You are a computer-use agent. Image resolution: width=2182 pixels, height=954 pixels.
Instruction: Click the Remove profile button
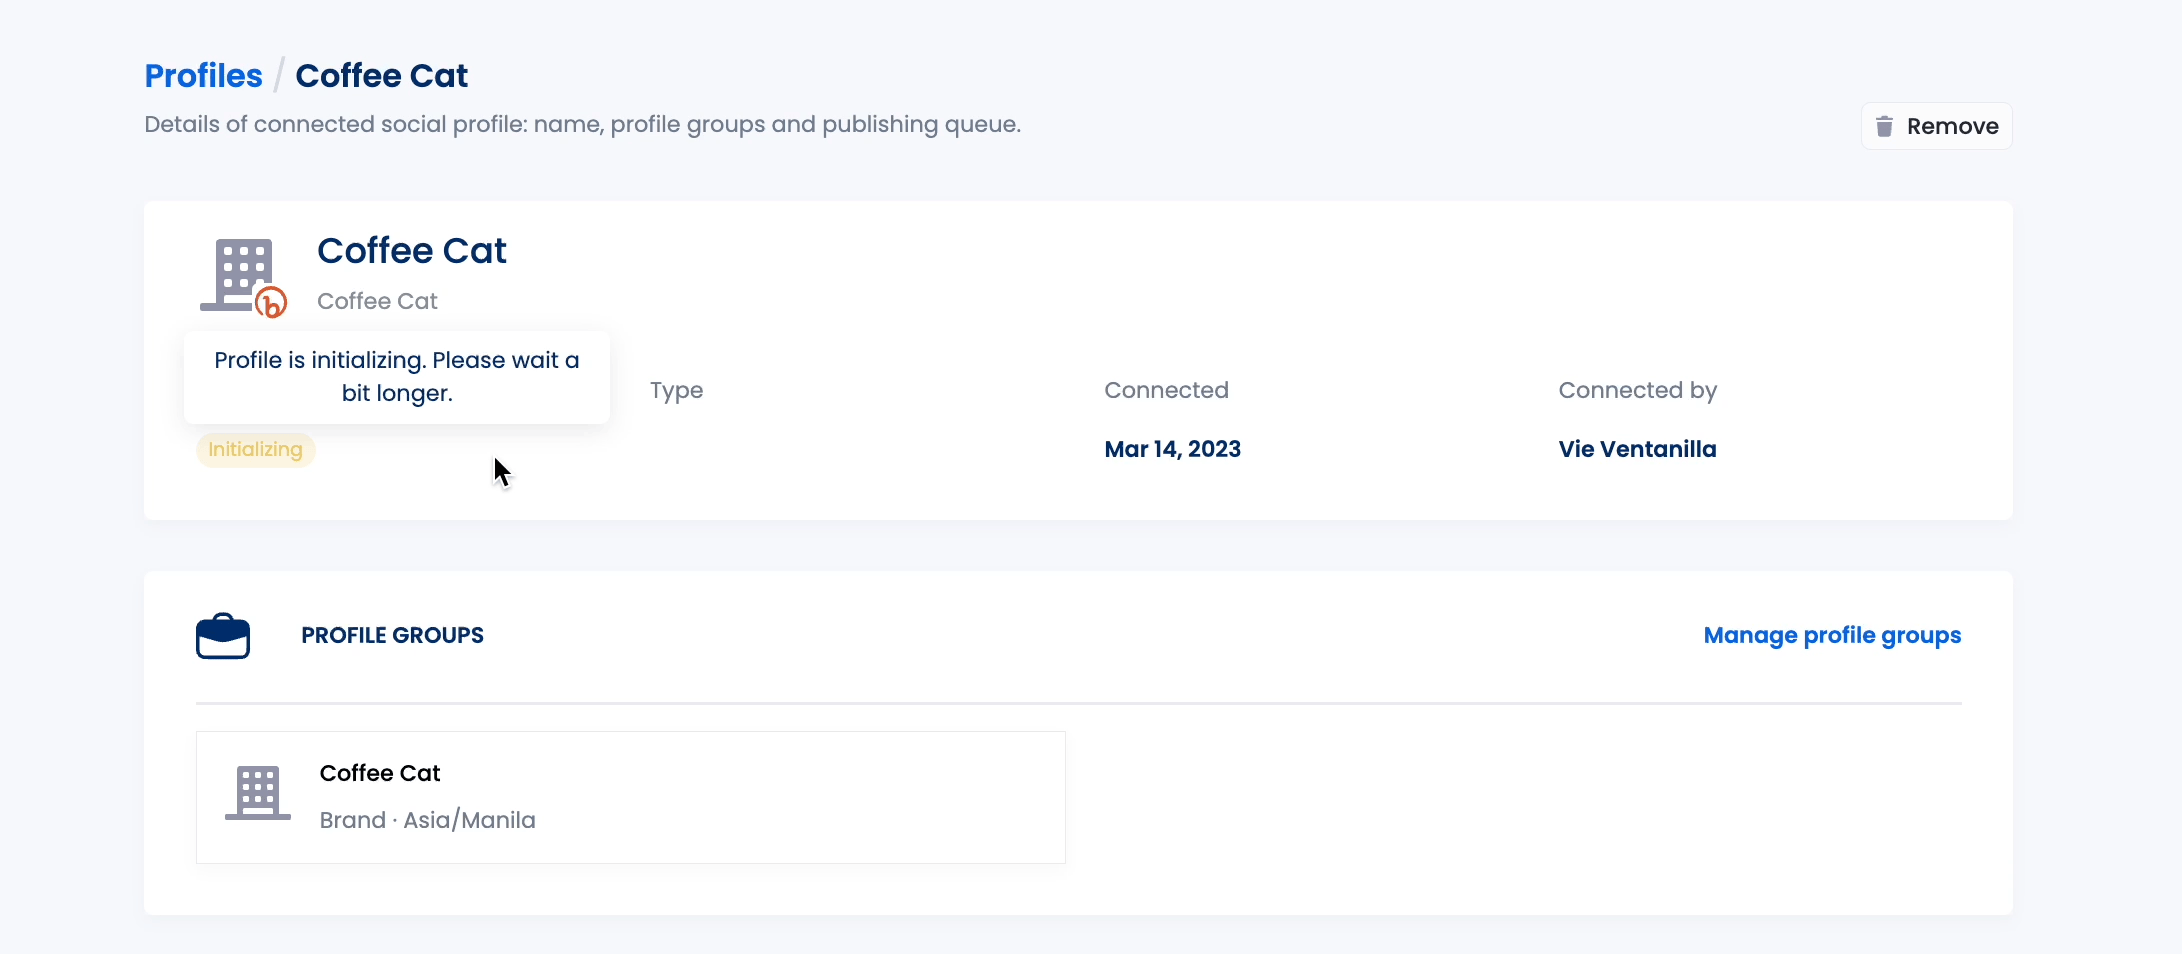pos(1936,126)
